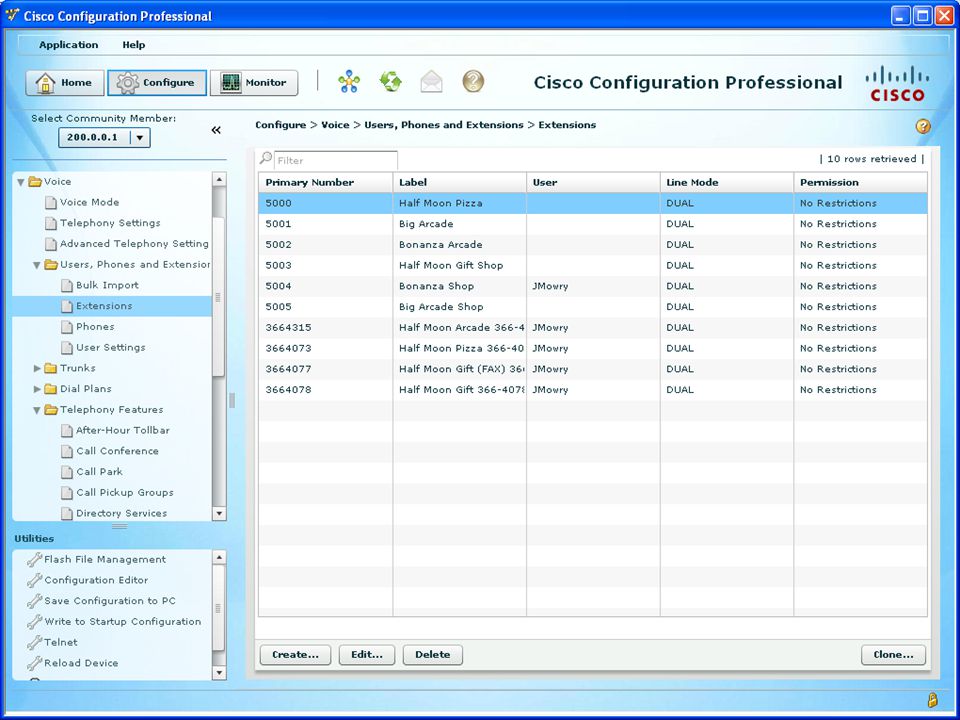Open the community member dropdown
The image size is (960, 720).
pos(140,138)
